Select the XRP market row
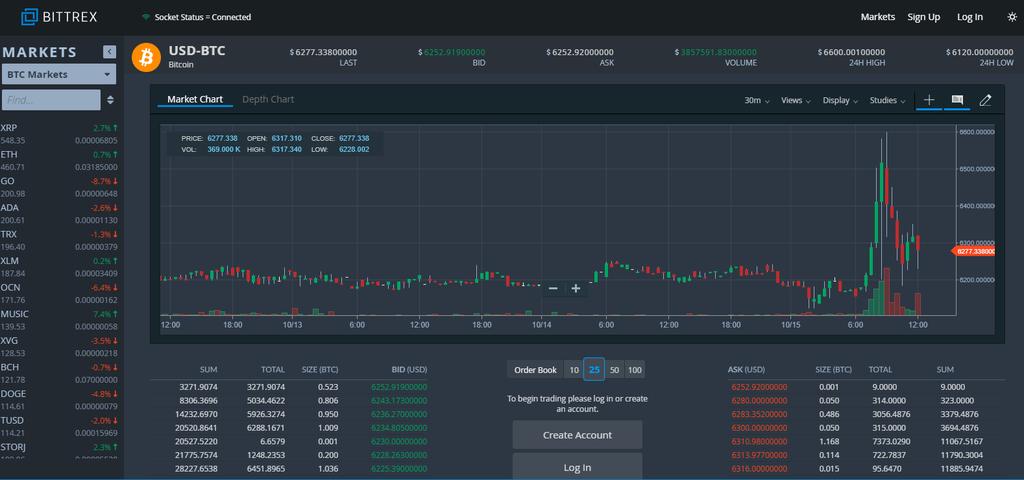 [x=59, y=134]
